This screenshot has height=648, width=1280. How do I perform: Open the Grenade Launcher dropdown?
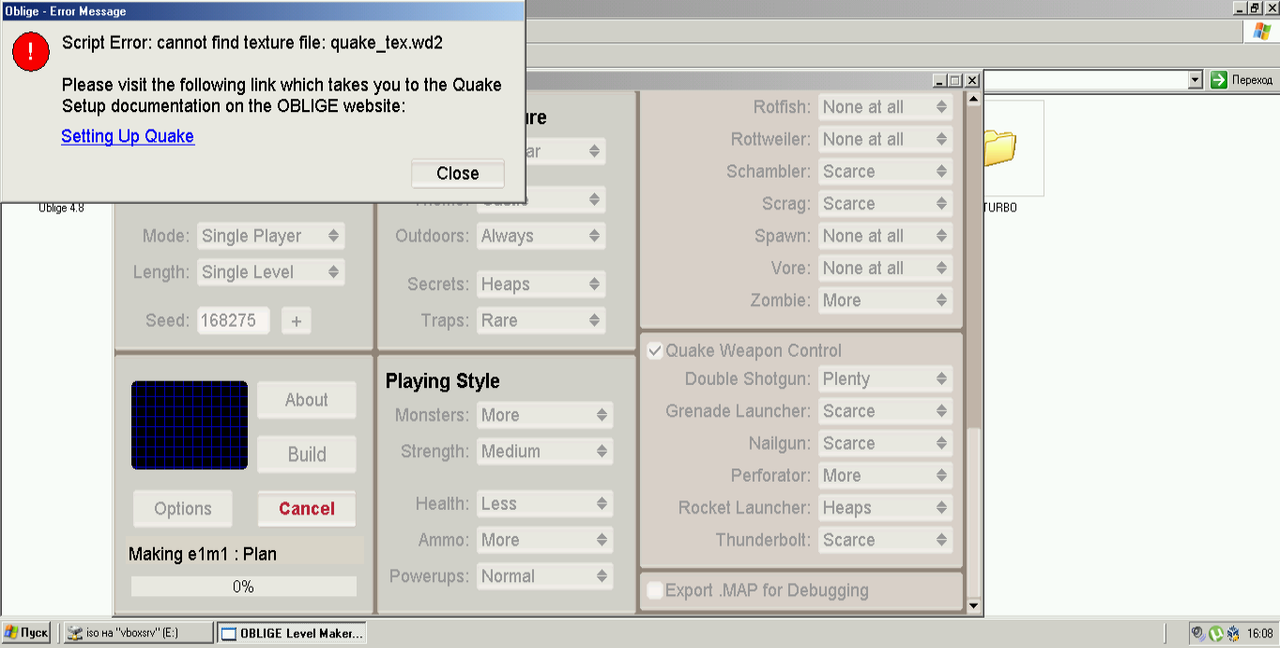click(885, 411)
